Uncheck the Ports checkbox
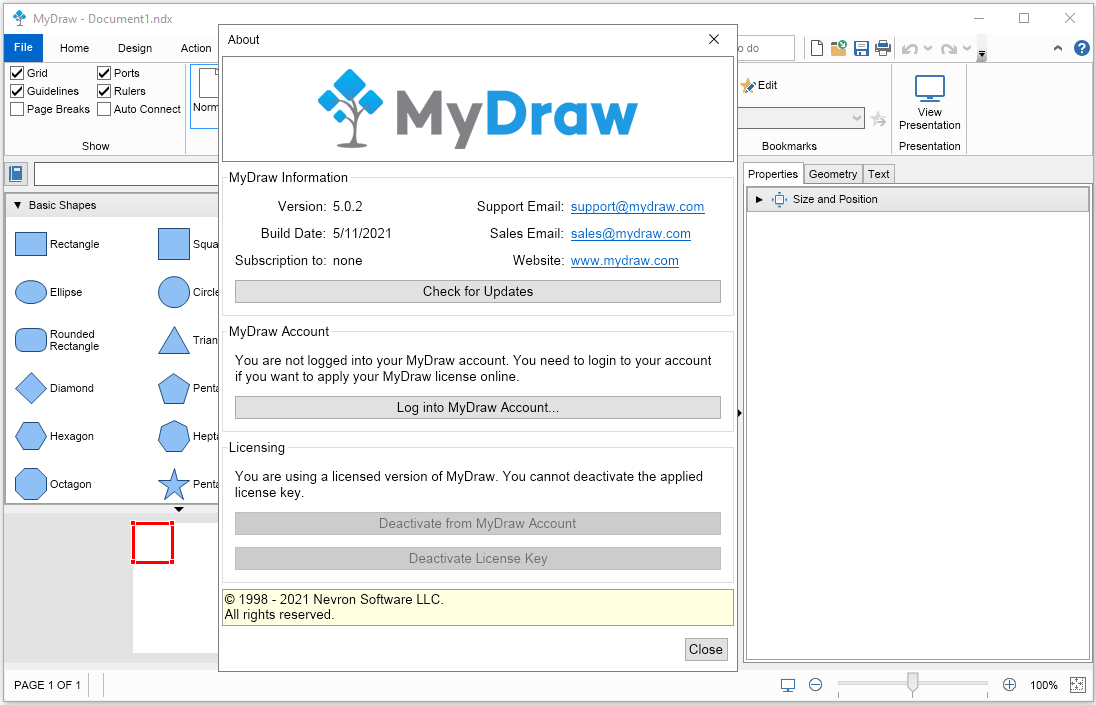Image resolution: width=1096 pixels, height=705 pixels. pyautogui.click(x=104, y=73)
